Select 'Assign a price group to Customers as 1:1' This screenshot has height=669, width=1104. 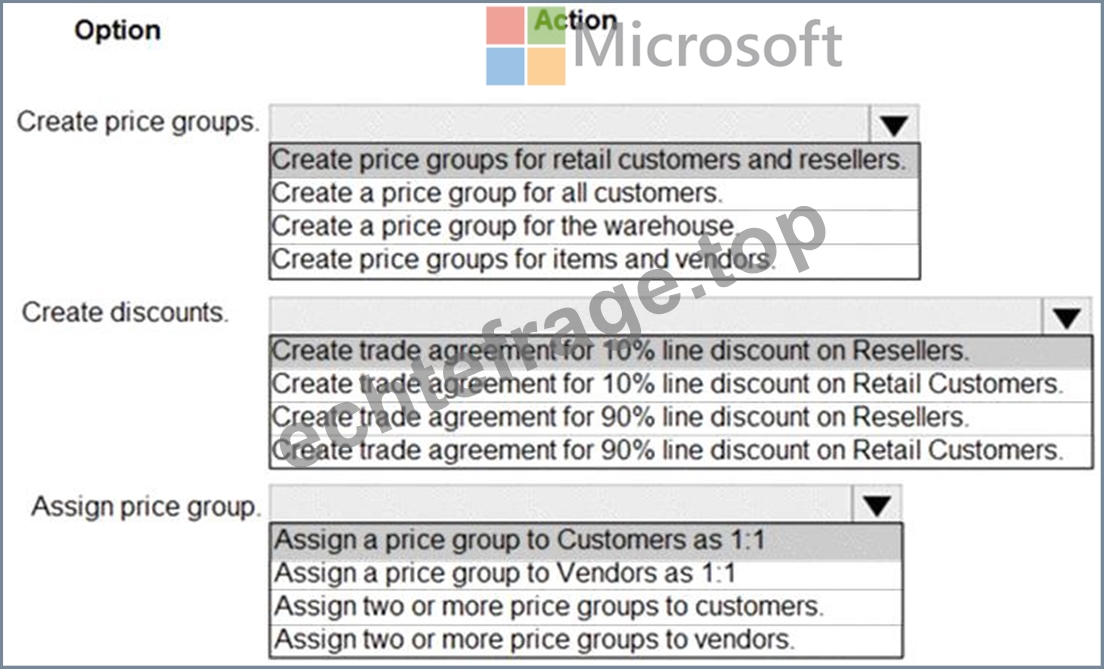point(586,540)
